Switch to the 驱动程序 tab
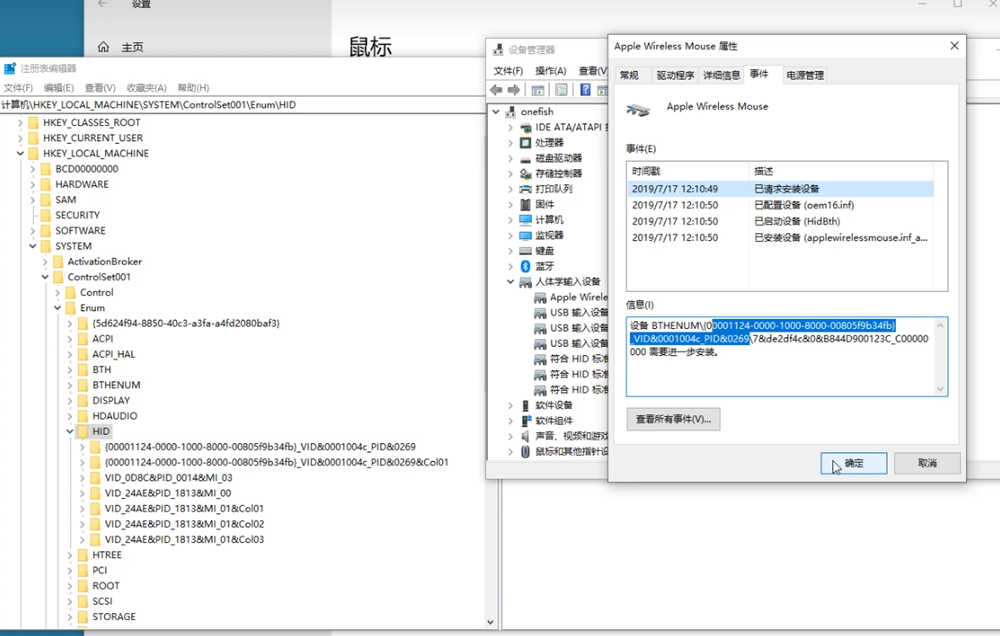This screenshot has width=1000, height=636. tap(674, 75)
